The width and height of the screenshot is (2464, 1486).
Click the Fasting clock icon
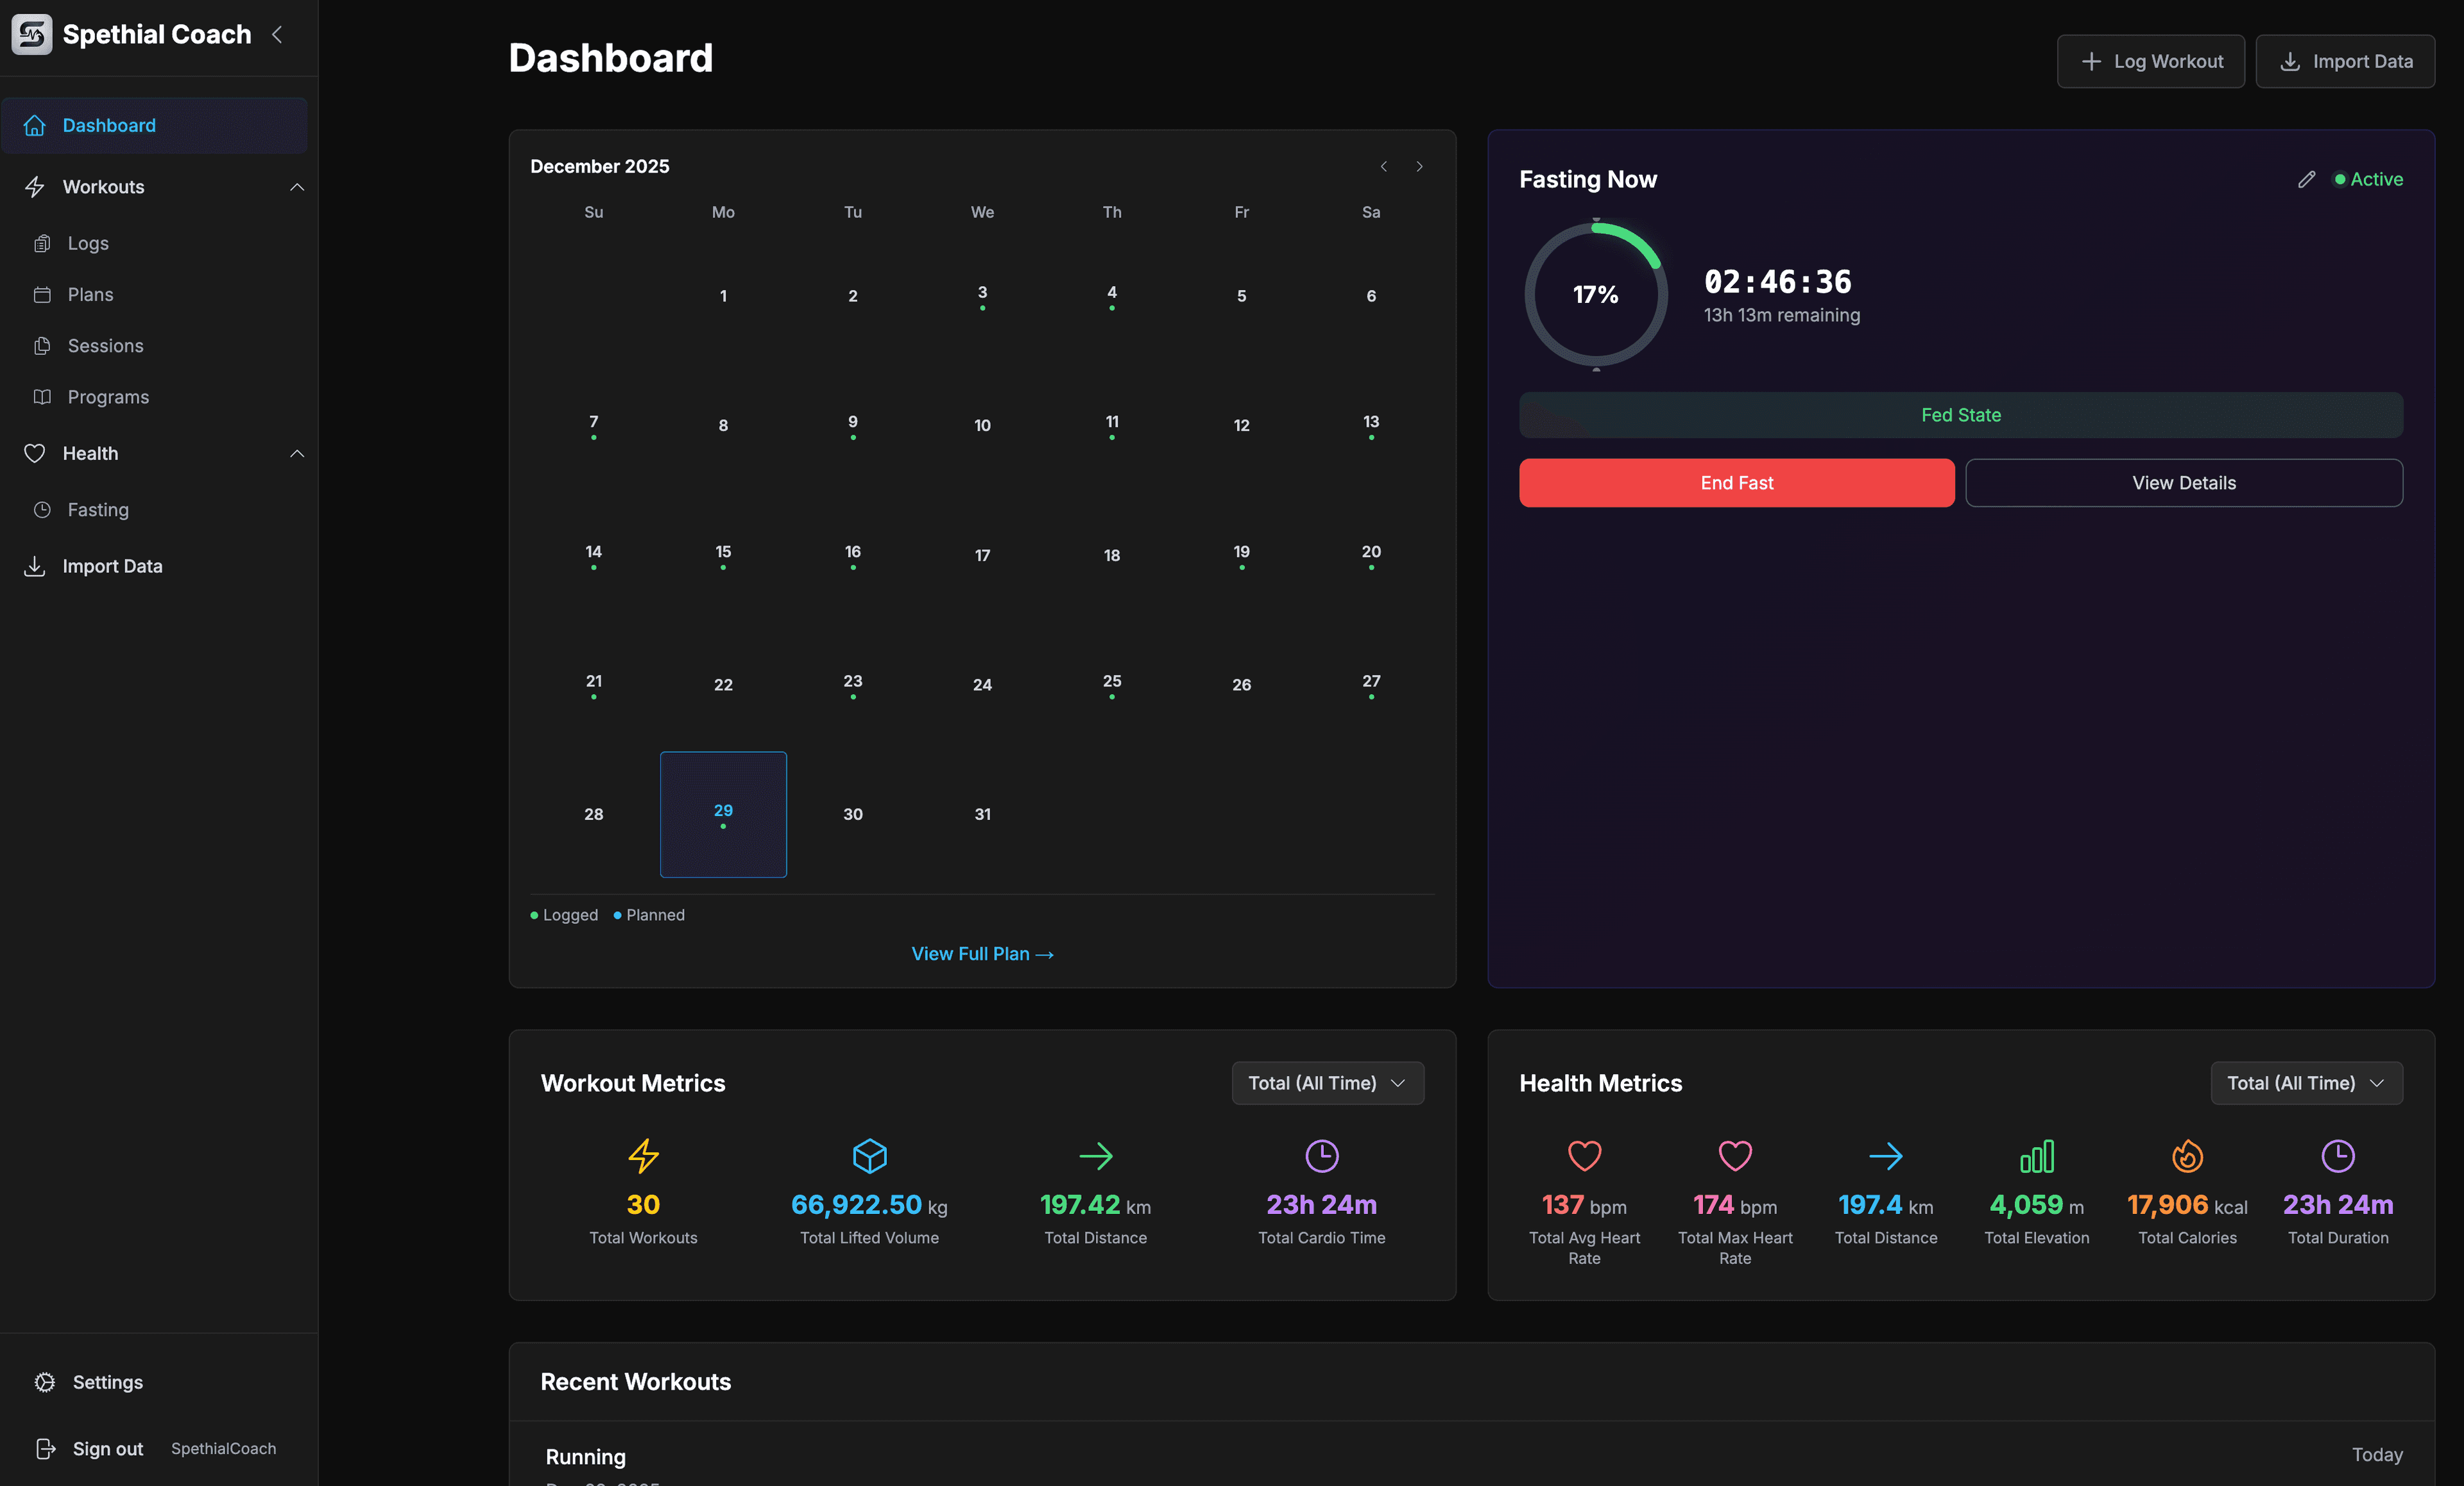pos(42,509)
